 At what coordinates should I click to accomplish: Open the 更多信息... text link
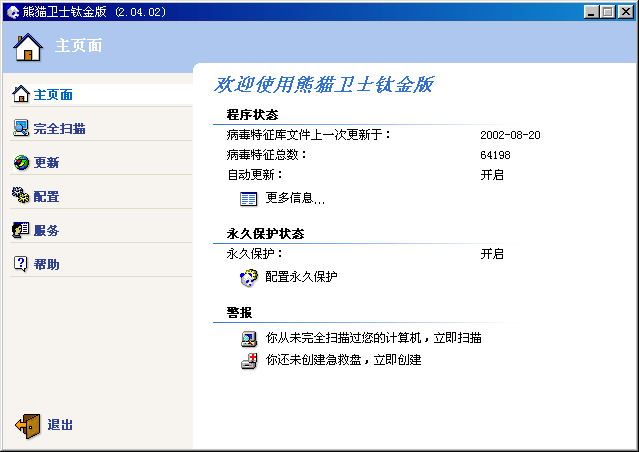pyautogui.click(x=295, y=199)
